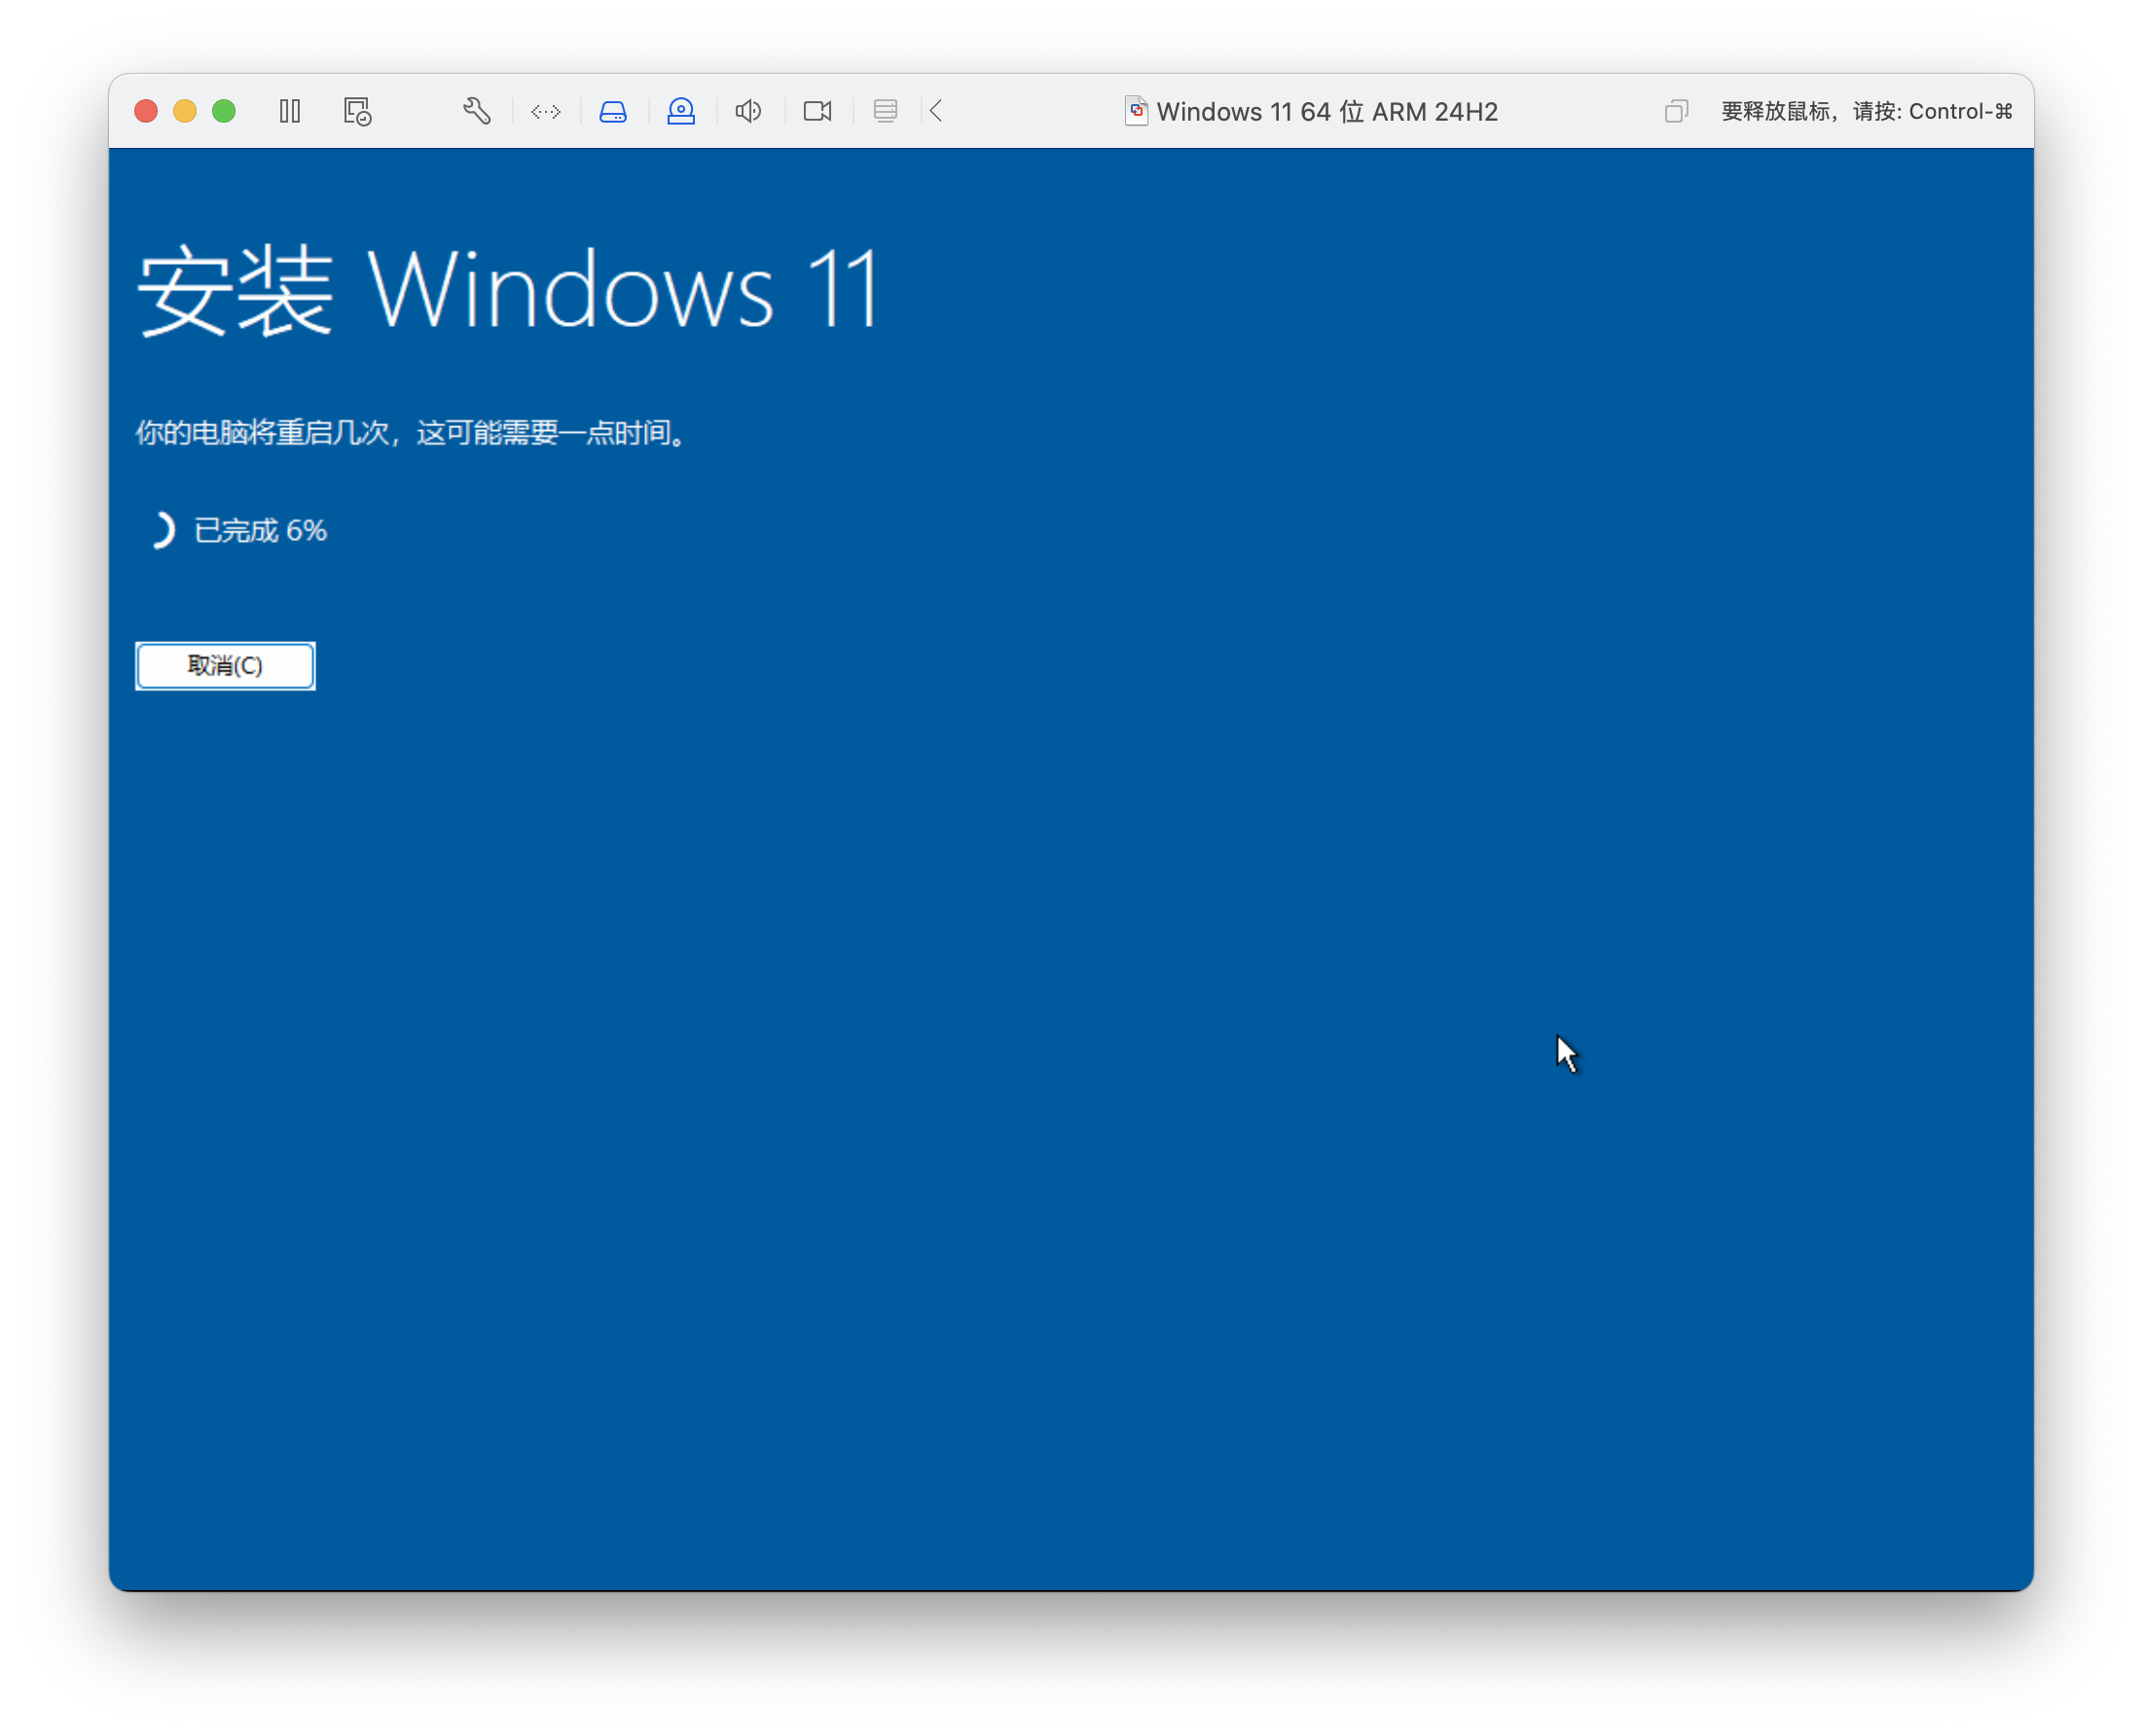This screenshot has width=2143, height=1736.
Task: Click the 安装 Windows 11 heading
Action: 508,290
